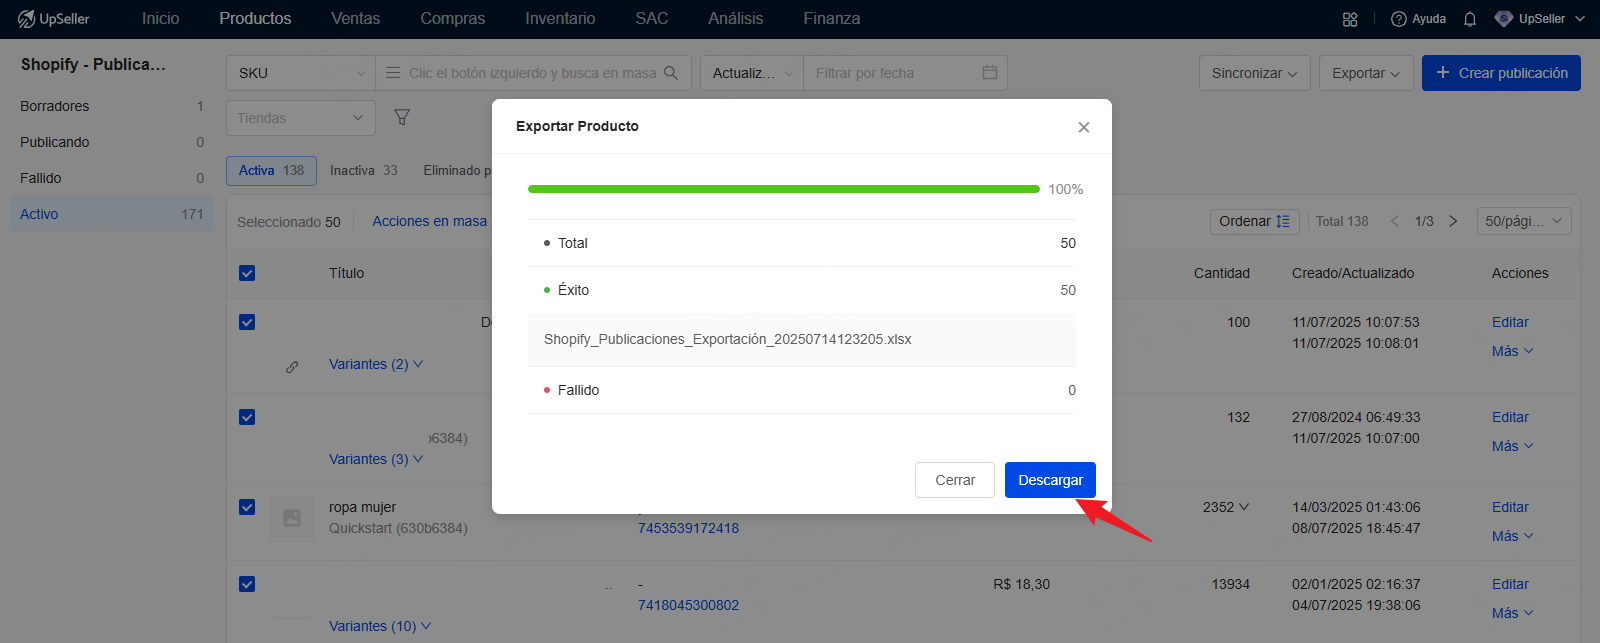Viewport: 1600px width, 643px height.
Task: Go to the Inicio menu
Action: tap(161, 19)
